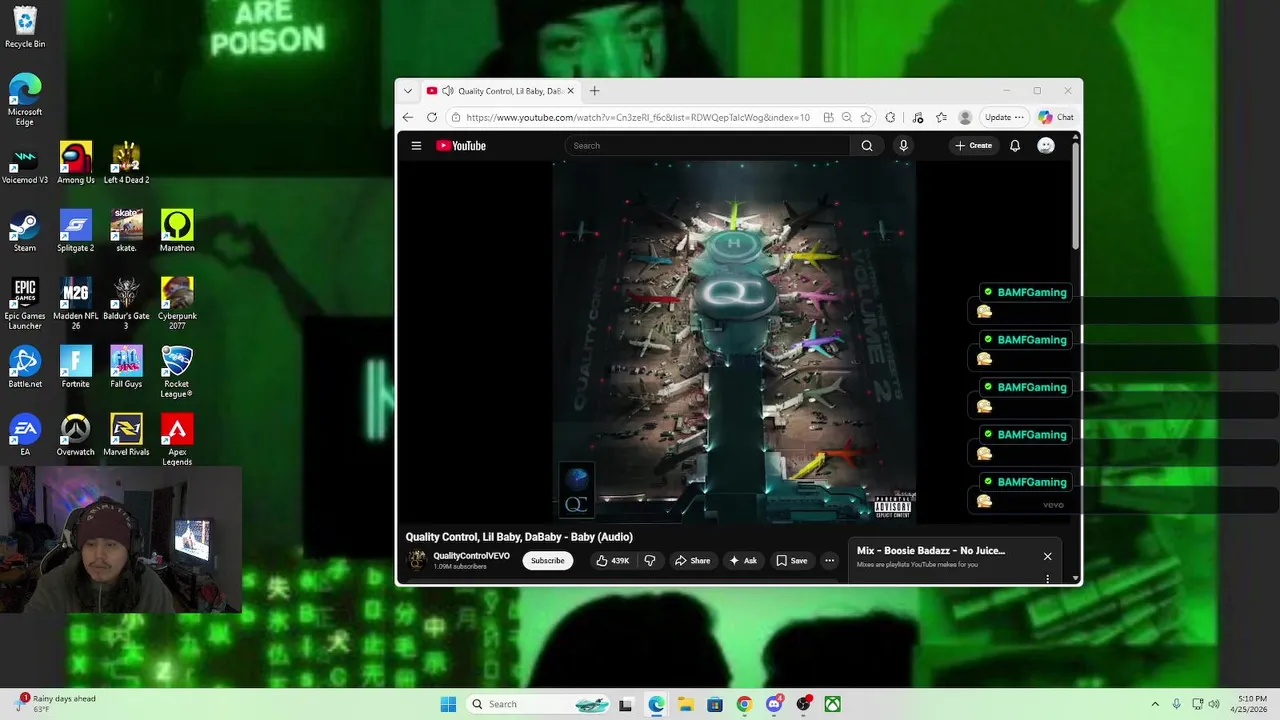Viewport: 1280px width, 720px height.
Task: Open the Left 4 Dead 2 shortcut
Action: coord(126,164)
